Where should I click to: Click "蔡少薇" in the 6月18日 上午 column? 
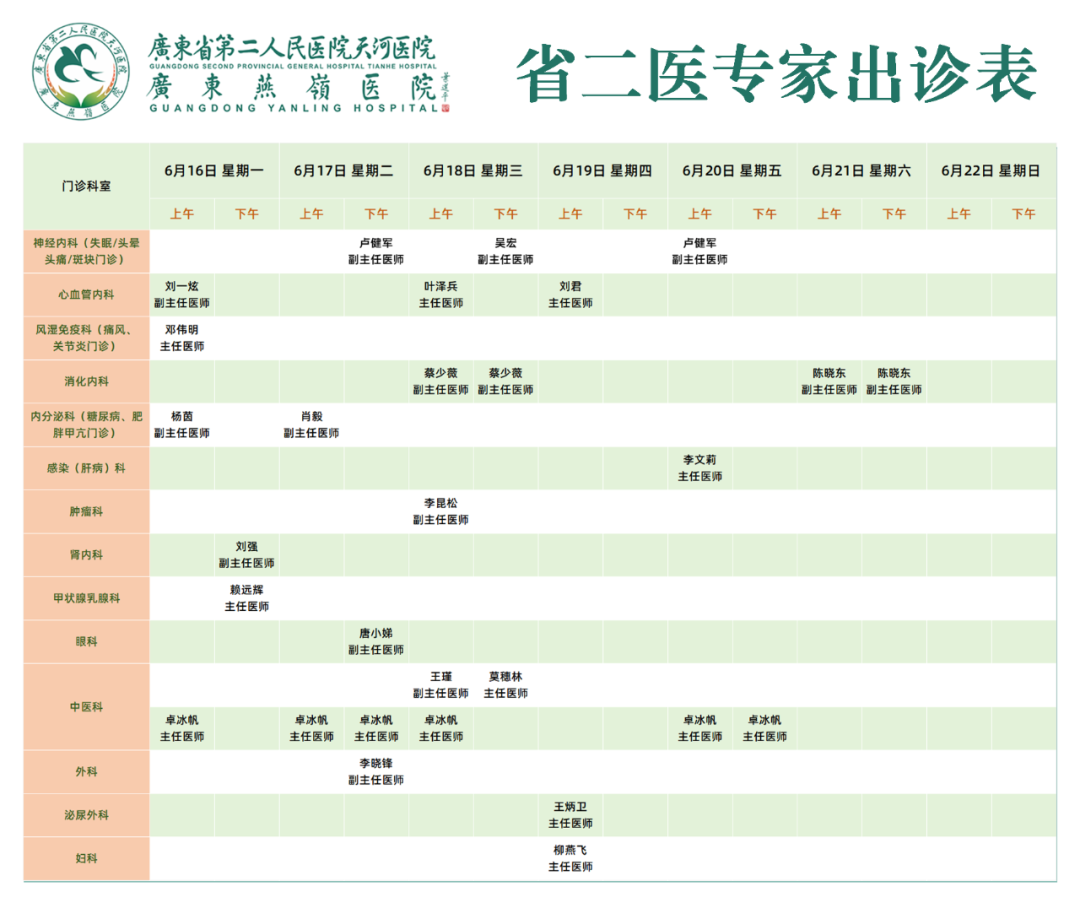point(441,373)
